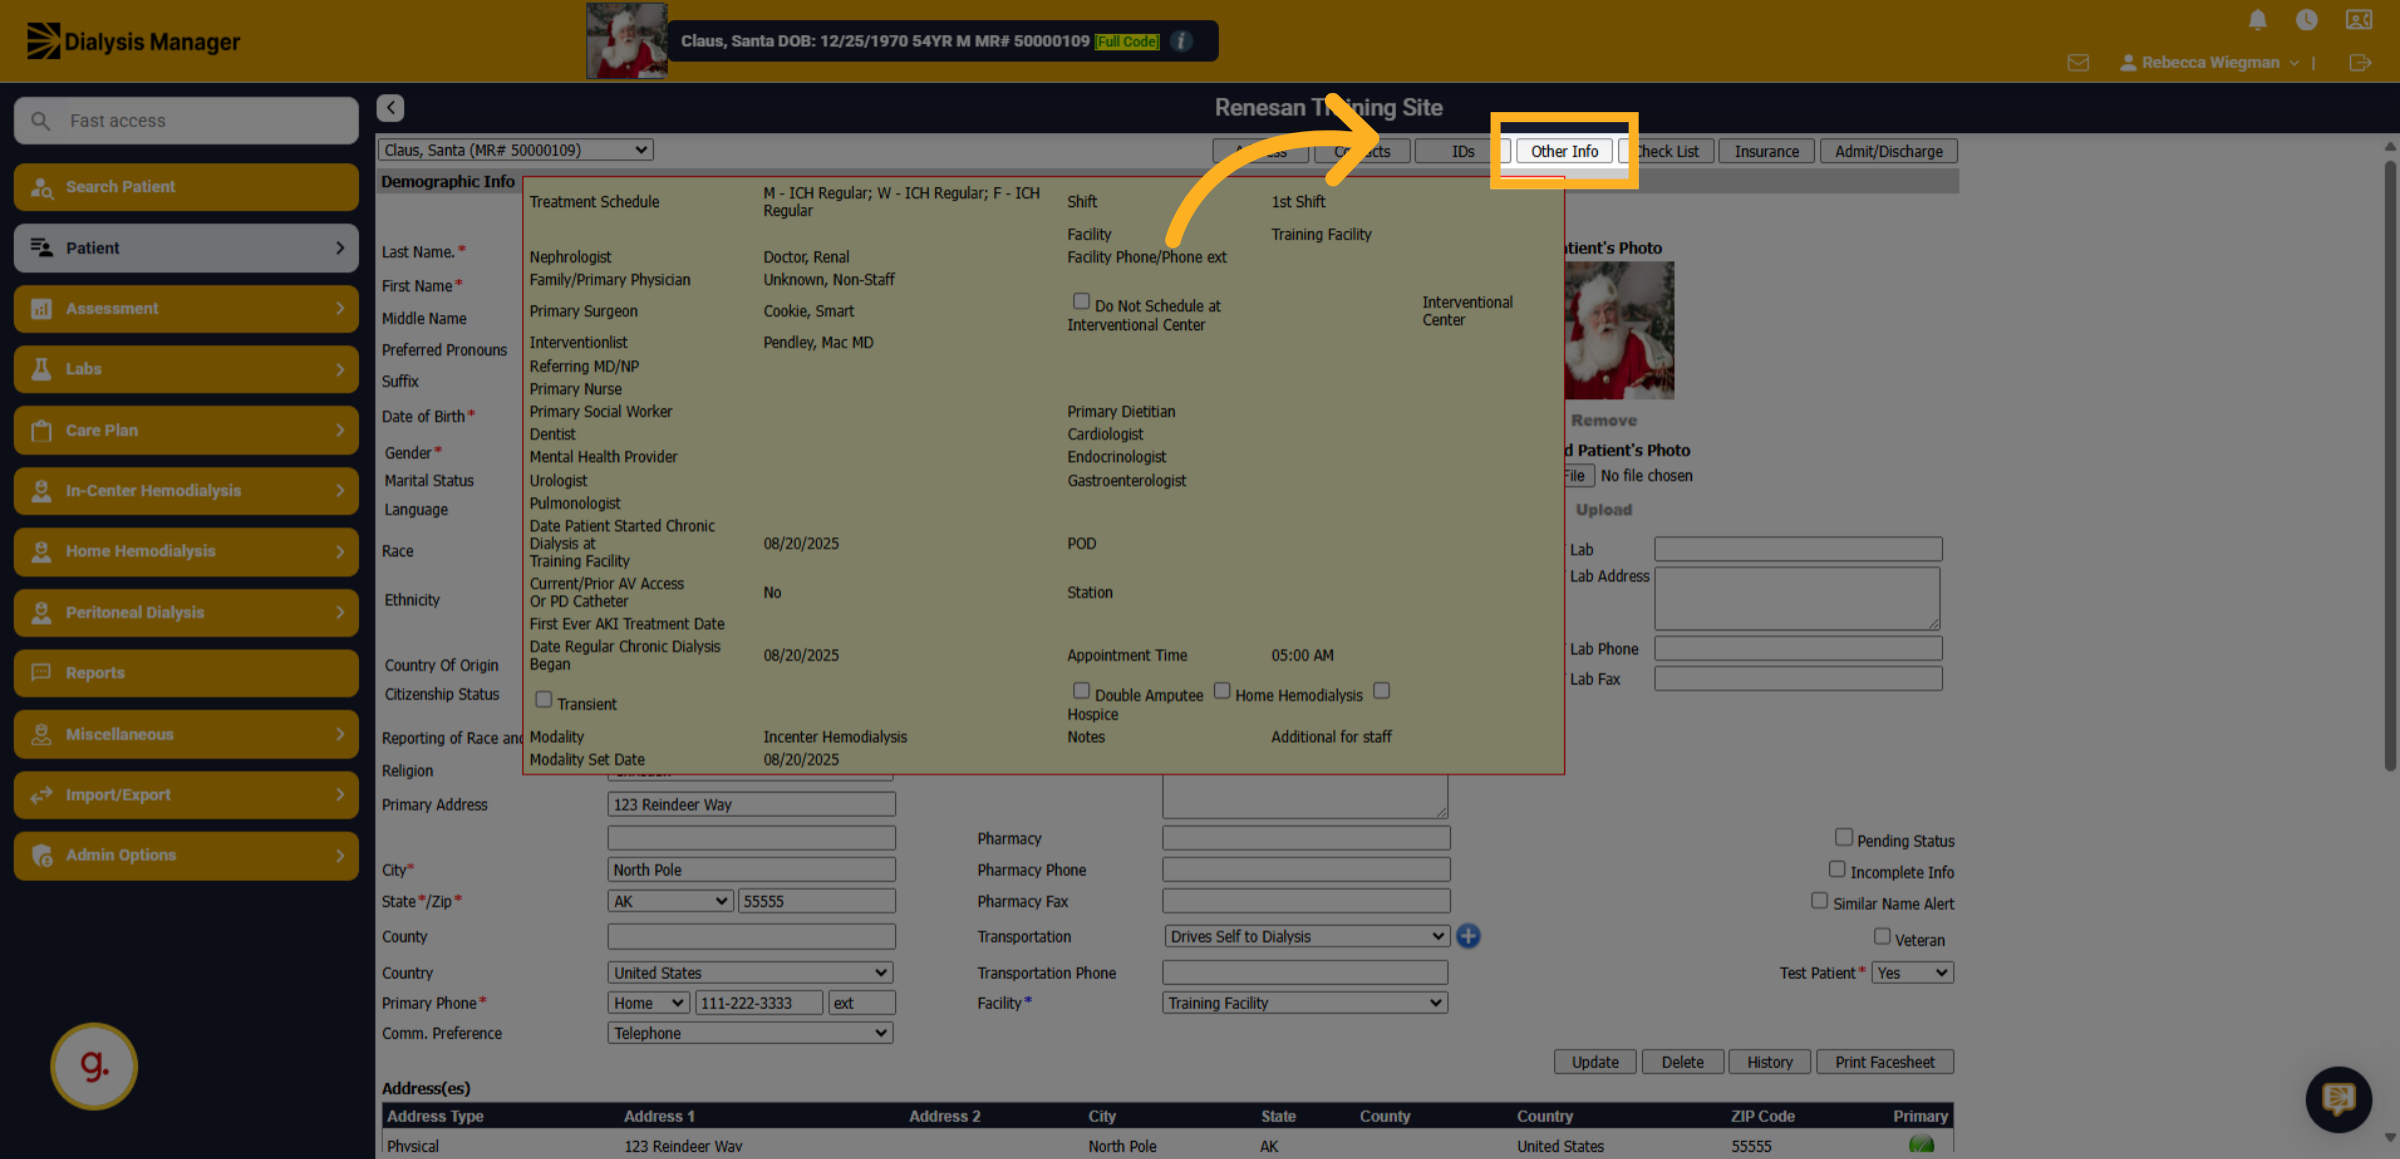Open the In-Center Hemodialysis section

[x=186, y=490]
